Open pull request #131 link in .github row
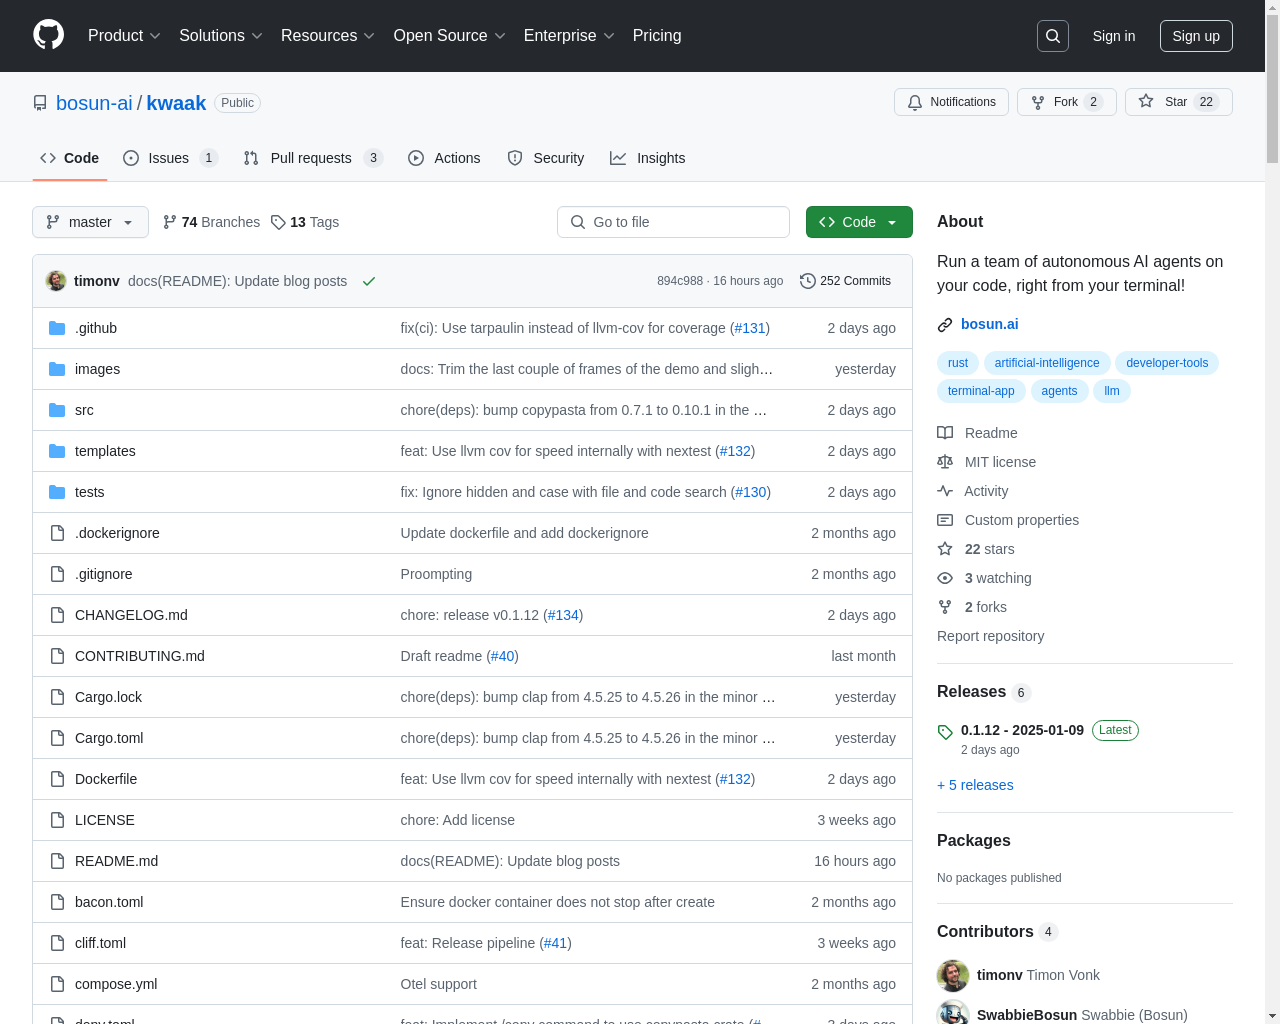This screenshot has height=1024, width=1280. [x=750, y=328]
